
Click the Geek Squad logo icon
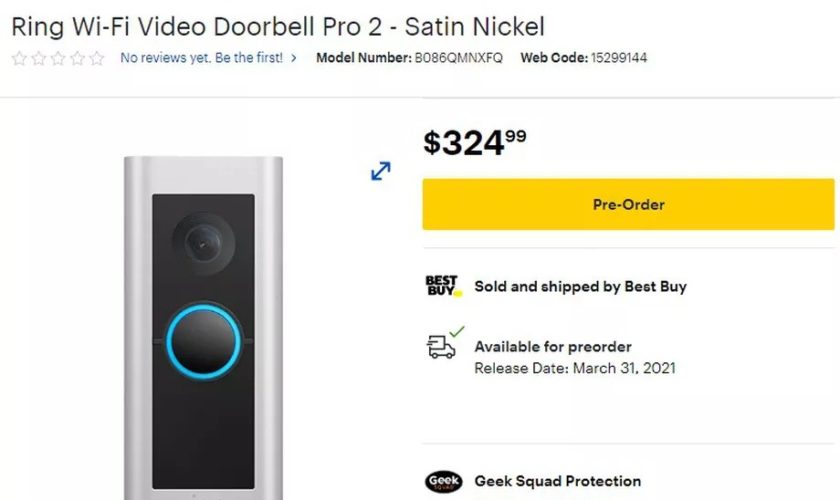[x=444, y=481]
